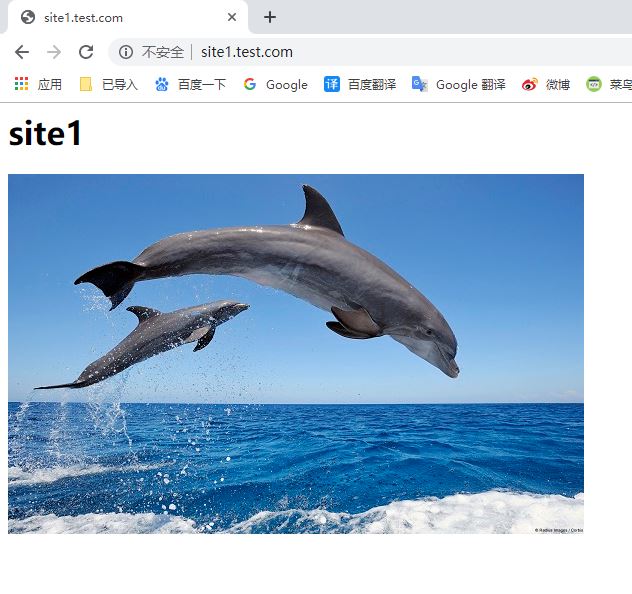This screenshot has height=594, width=632.
Task: View site info via the 不安全 icon
Action: coord(126,52)
